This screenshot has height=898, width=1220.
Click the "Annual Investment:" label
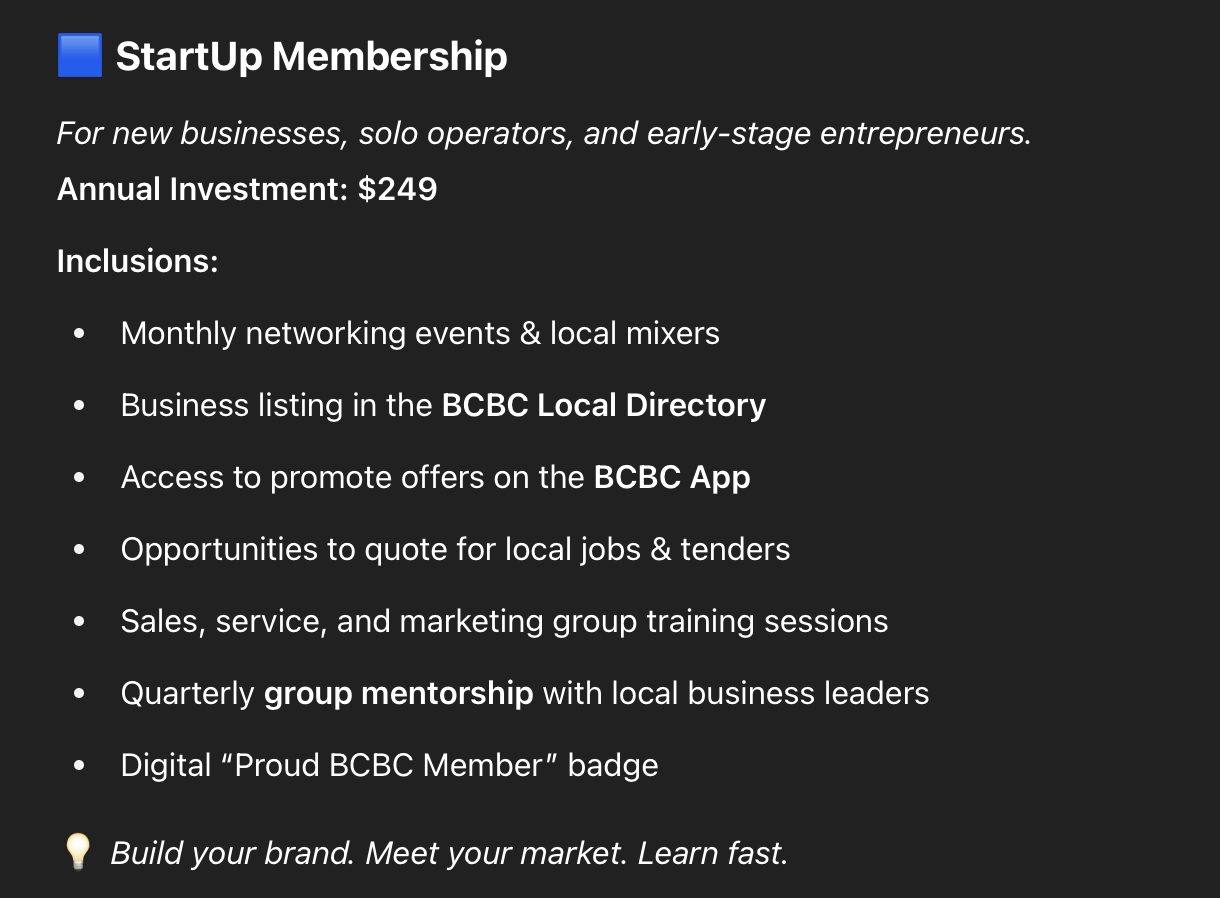201,189
